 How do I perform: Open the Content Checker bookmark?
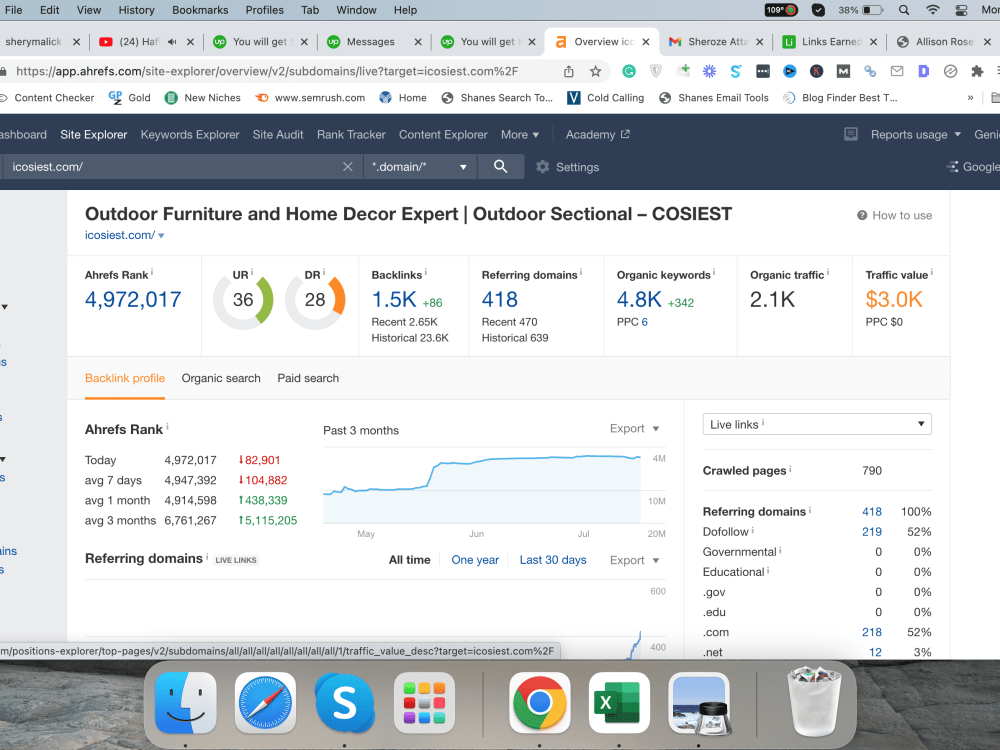tap(48, 98)
